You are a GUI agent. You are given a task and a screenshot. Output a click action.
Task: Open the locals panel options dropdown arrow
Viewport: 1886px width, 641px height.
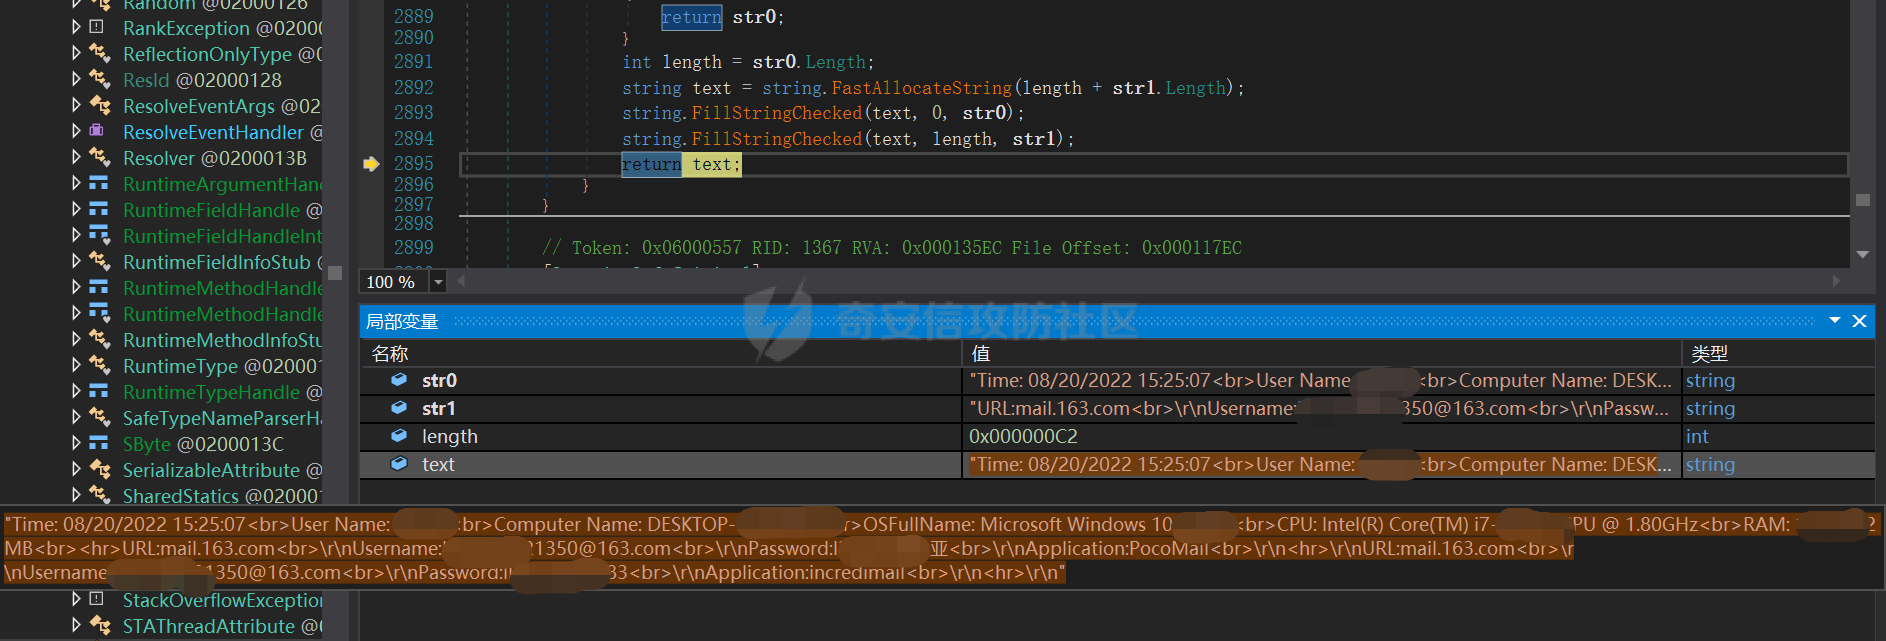1834,321
